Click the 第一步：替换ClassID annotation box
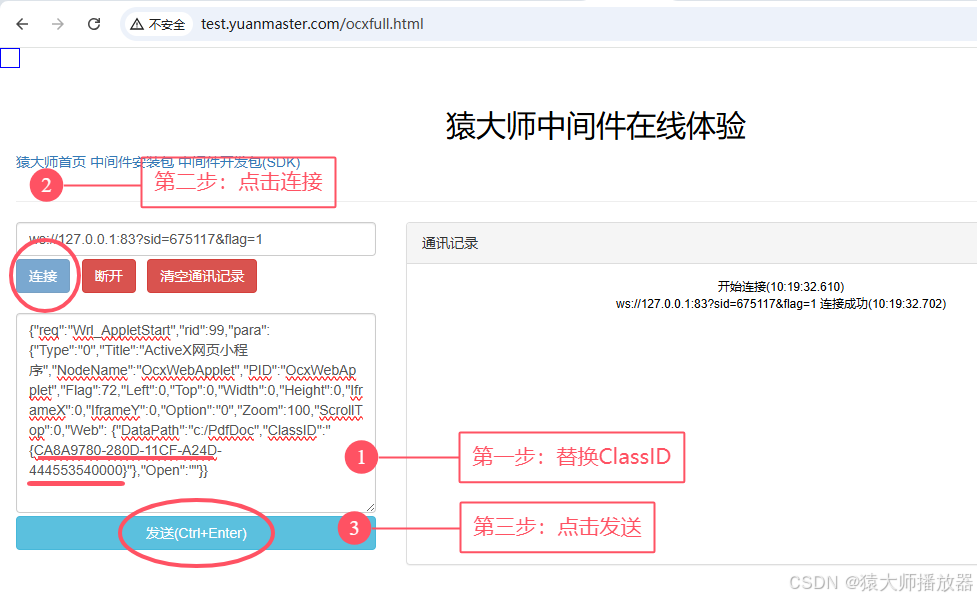Image resolution: width=977 pixels, height=600 pixels. click(x=571, y=457)
